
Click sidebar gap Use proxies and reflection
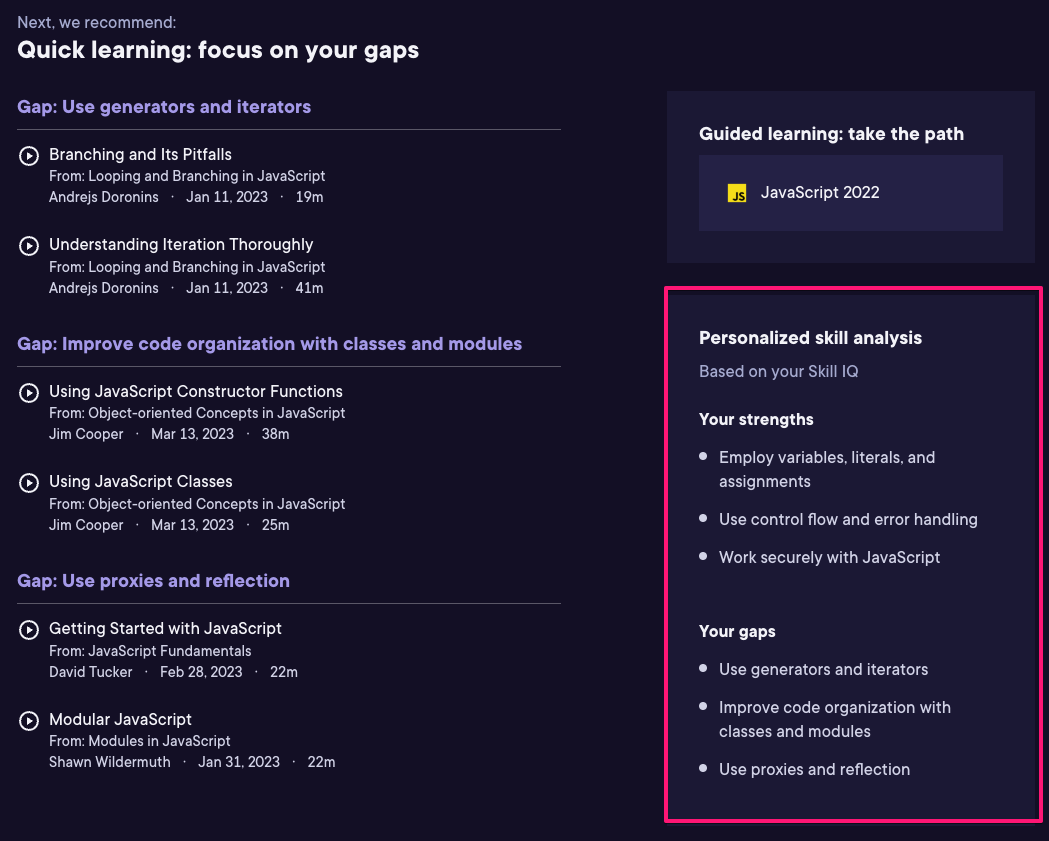(814, 769)
